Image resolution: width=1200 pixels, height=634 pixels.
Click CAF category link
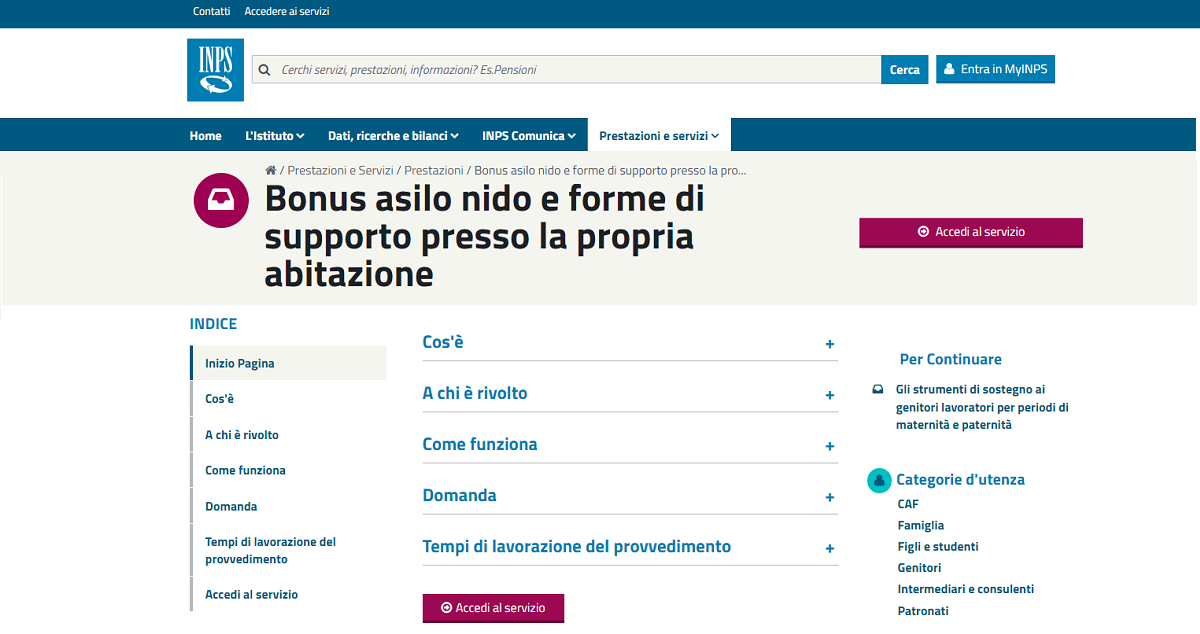(x=908, y=504)
